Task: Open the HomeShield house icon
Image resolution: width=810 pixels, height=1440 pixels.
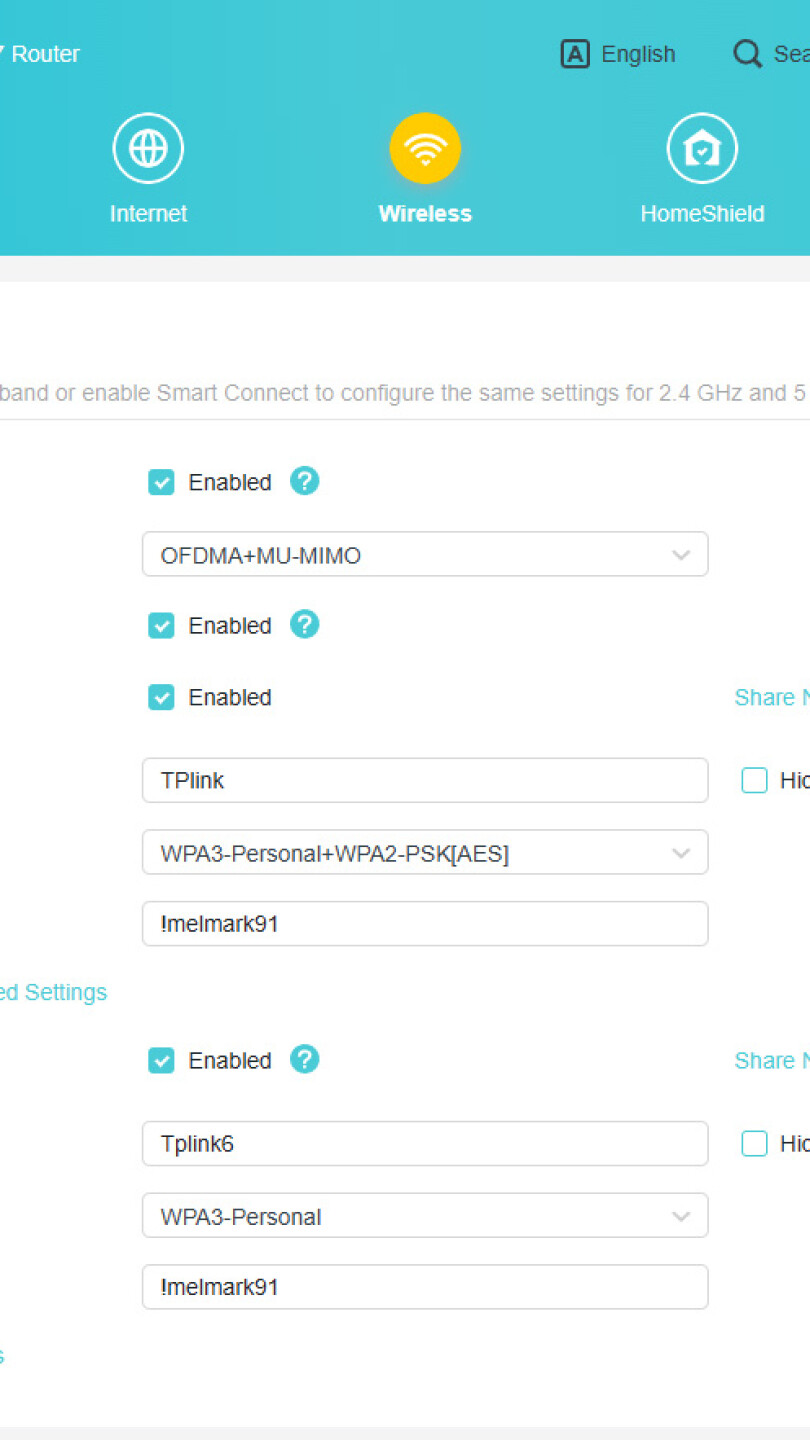Action: [702, 149]
